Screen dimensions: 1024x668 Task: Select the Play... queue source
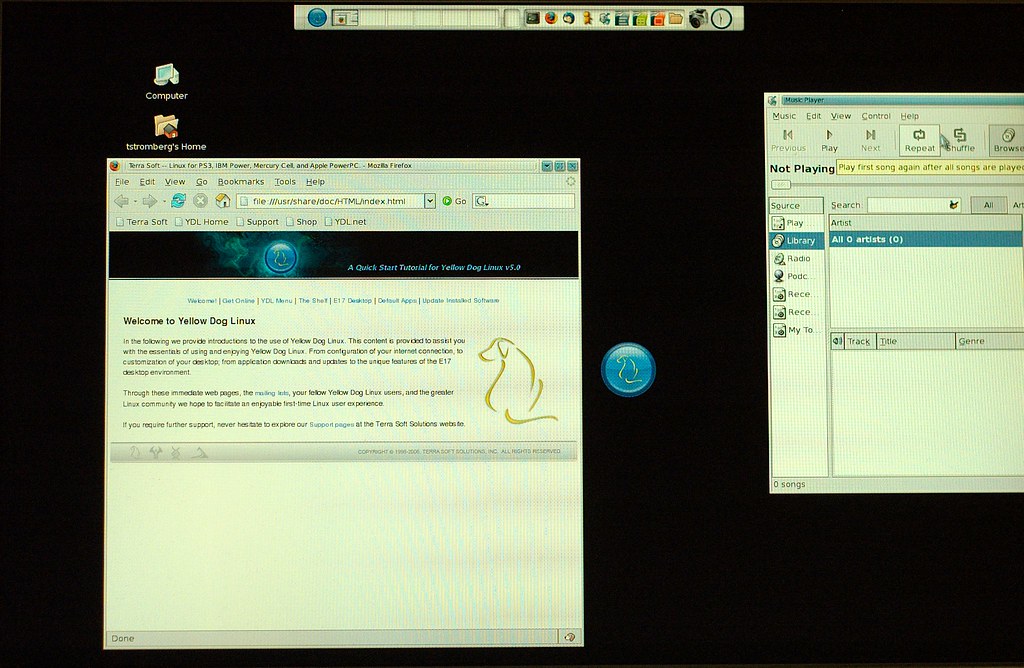click(x=797, y=223)
